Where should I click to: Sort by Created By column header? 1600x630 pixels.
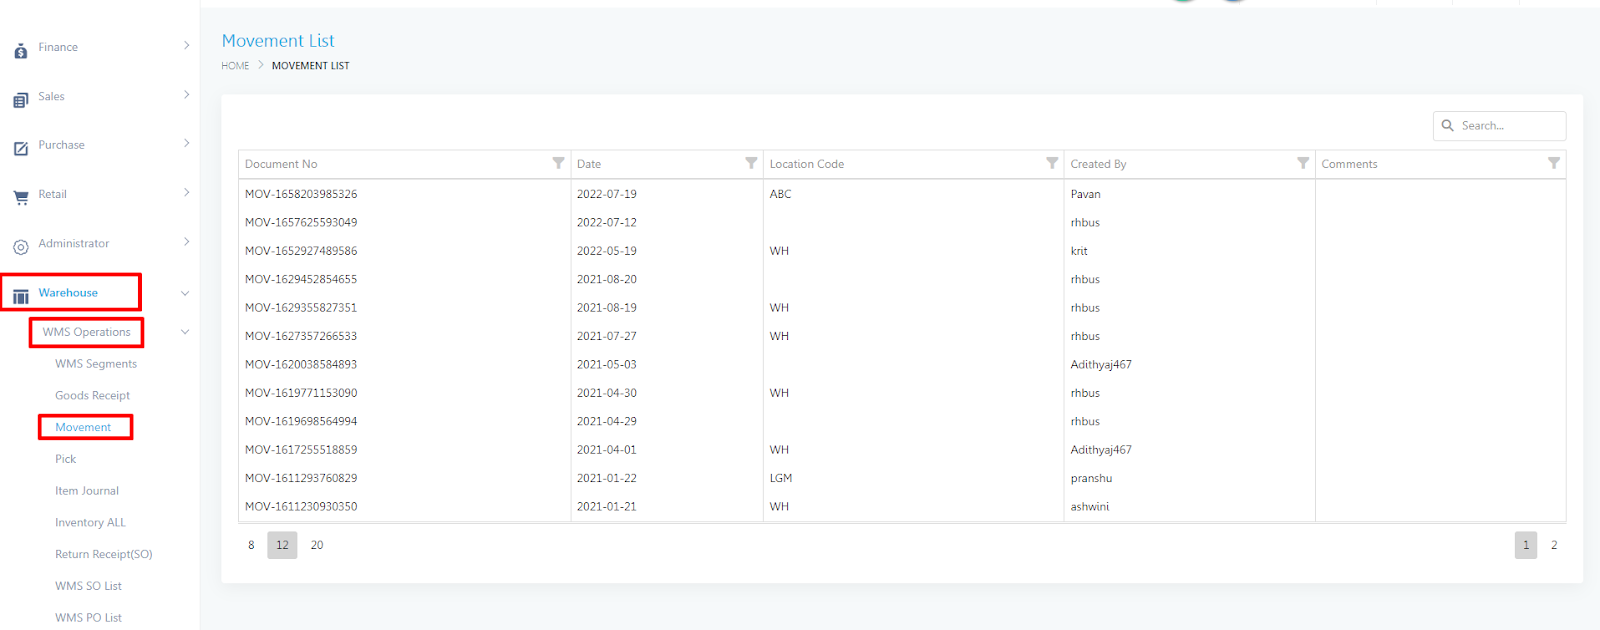pyautogui.click(x=1098, y=164)
